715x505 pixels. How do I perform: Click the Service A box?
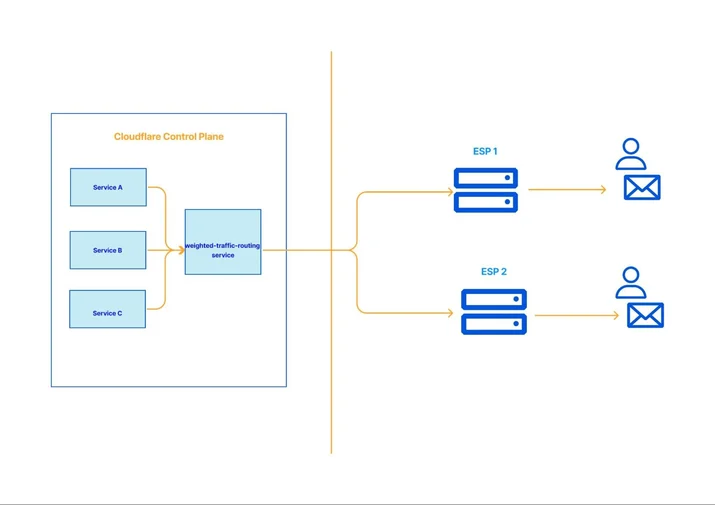point(109,187)
